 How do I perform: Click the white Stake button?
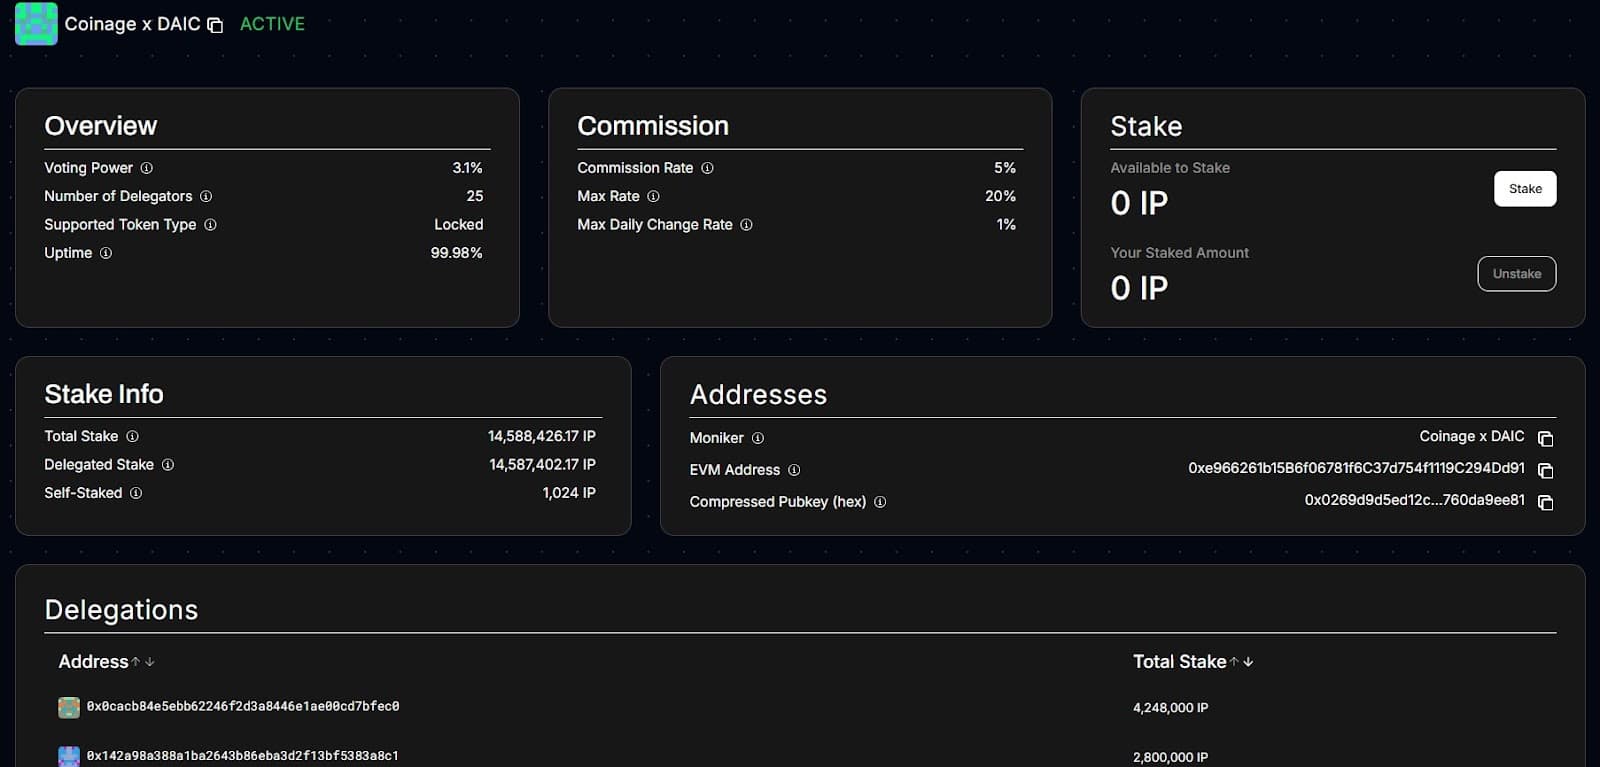1524,189
